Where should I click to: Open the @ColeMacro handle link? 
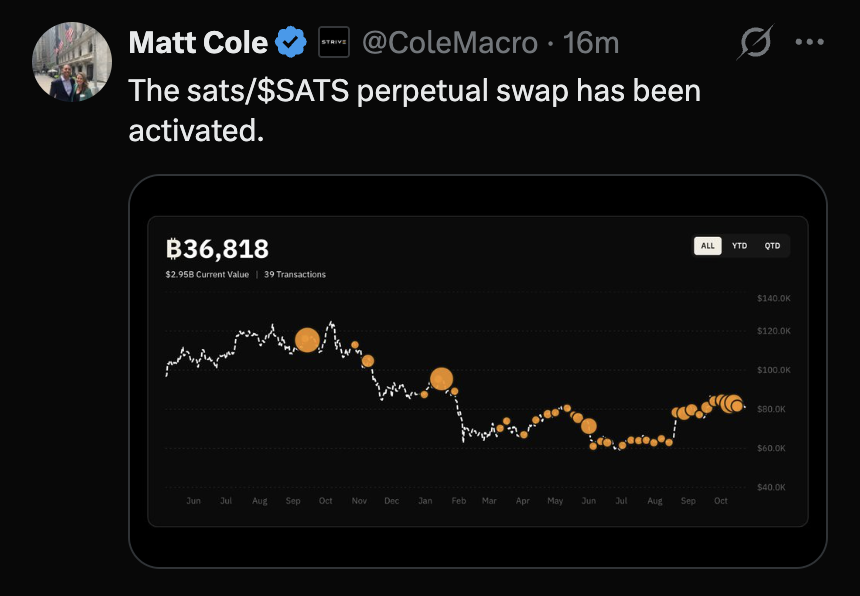[x=450, y=43]
